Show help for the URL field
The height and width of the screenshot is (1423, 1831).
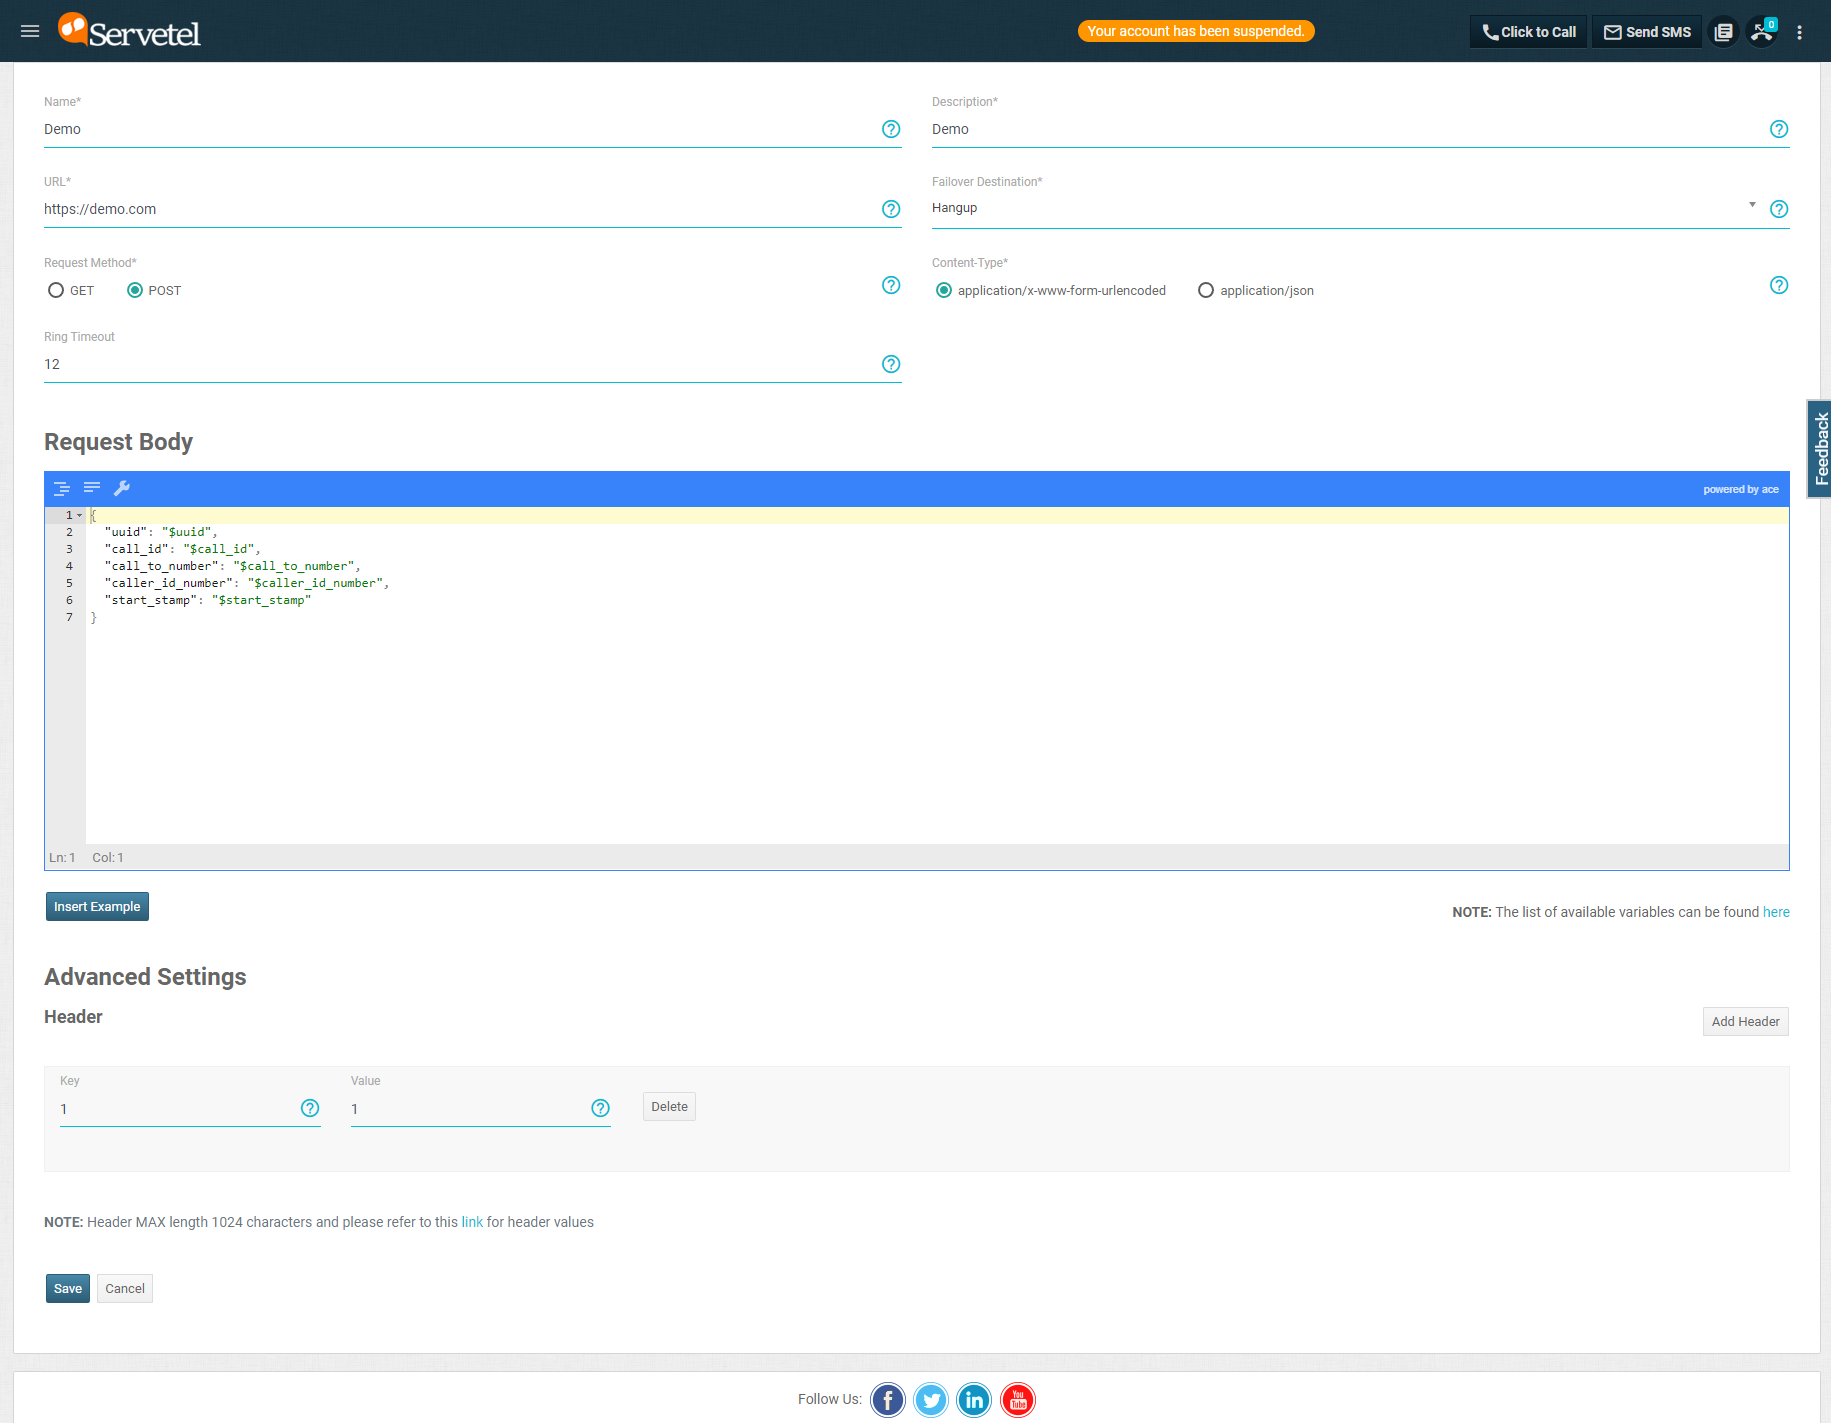[891, 209]
